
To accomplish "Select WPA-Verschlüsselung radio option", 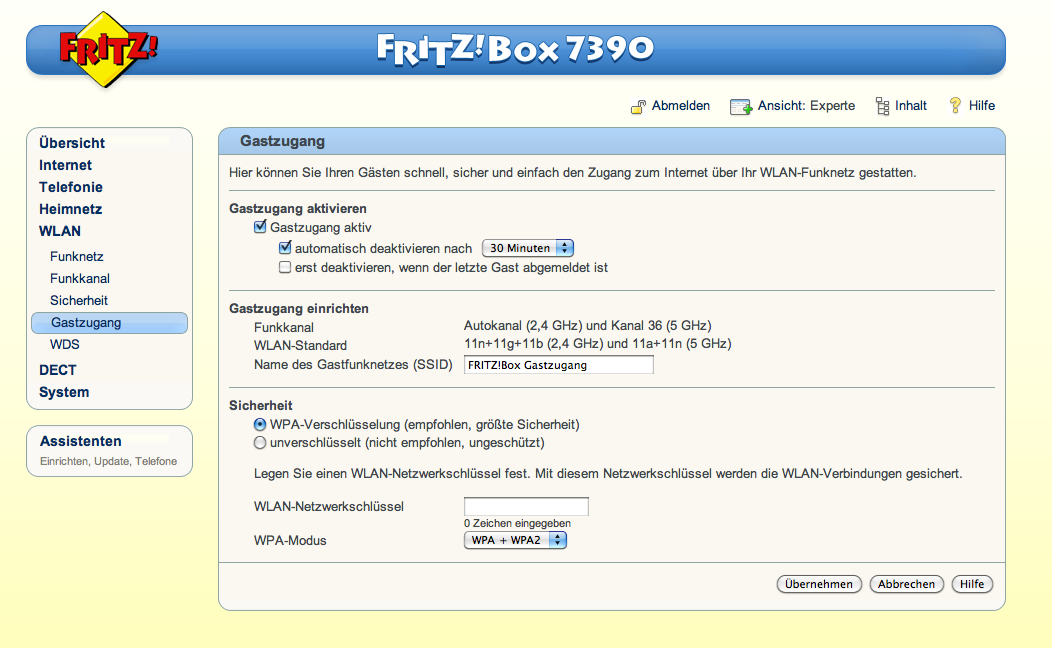I will [260, 425].
